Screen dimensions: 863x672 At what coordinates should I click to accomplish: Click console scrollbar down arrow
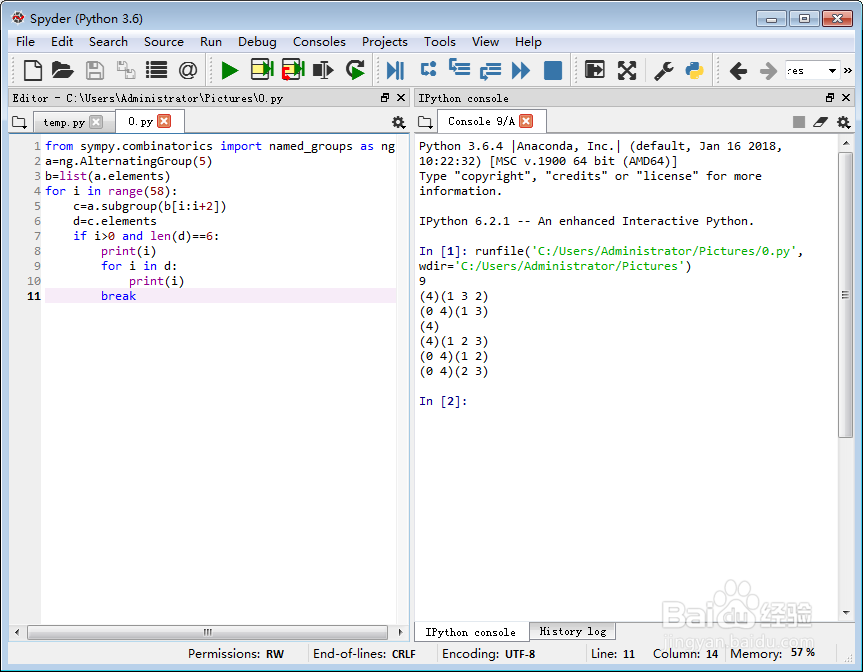tap(846, 613)
